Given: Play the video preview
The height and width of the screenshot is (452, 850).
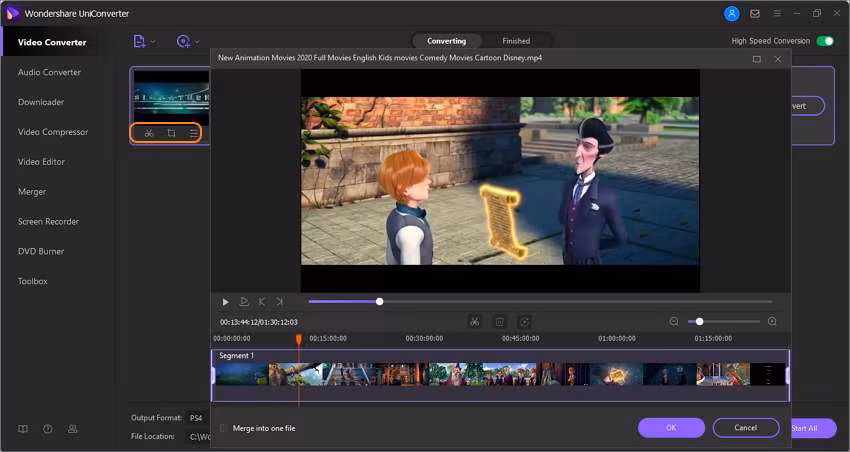Looking at the screenshot, I should click(226, 302).
